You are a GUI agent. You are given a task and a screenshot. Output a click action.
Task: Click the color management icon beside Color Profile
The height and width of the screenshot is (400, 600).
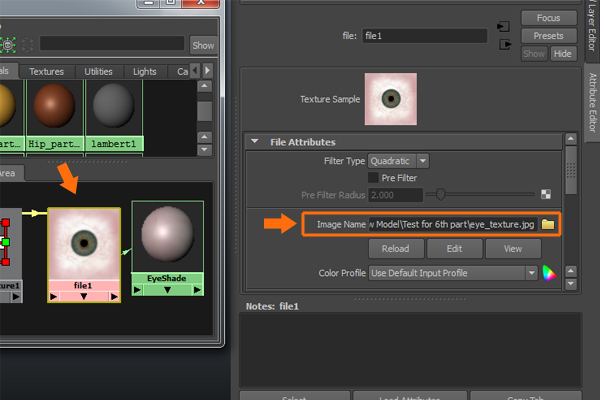(x=548, y=272)
